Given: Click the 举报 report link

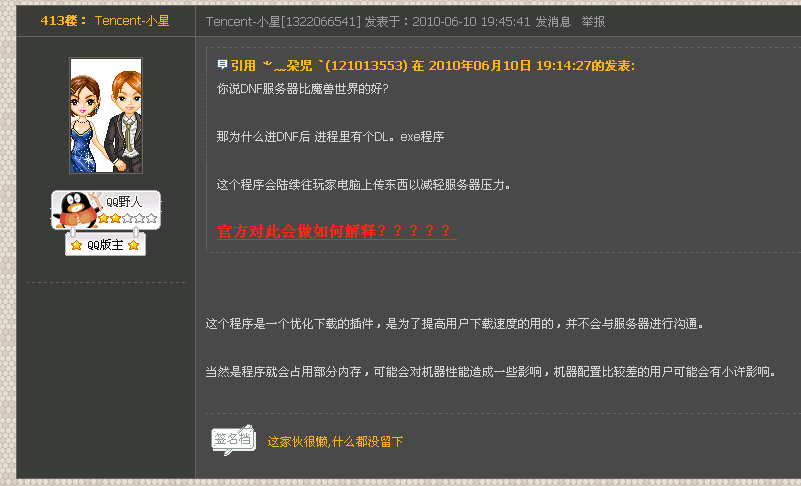Looking at the screenshot, I should (593, 21).
